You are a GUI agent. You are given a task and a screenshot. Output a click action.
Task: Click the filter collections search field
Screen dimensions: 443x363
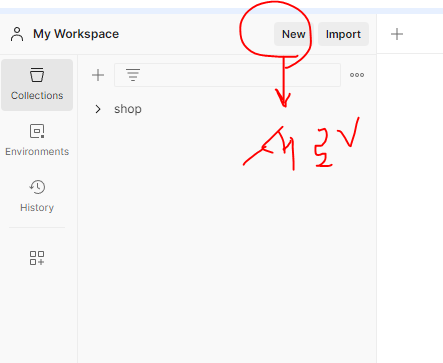[227, 75]
